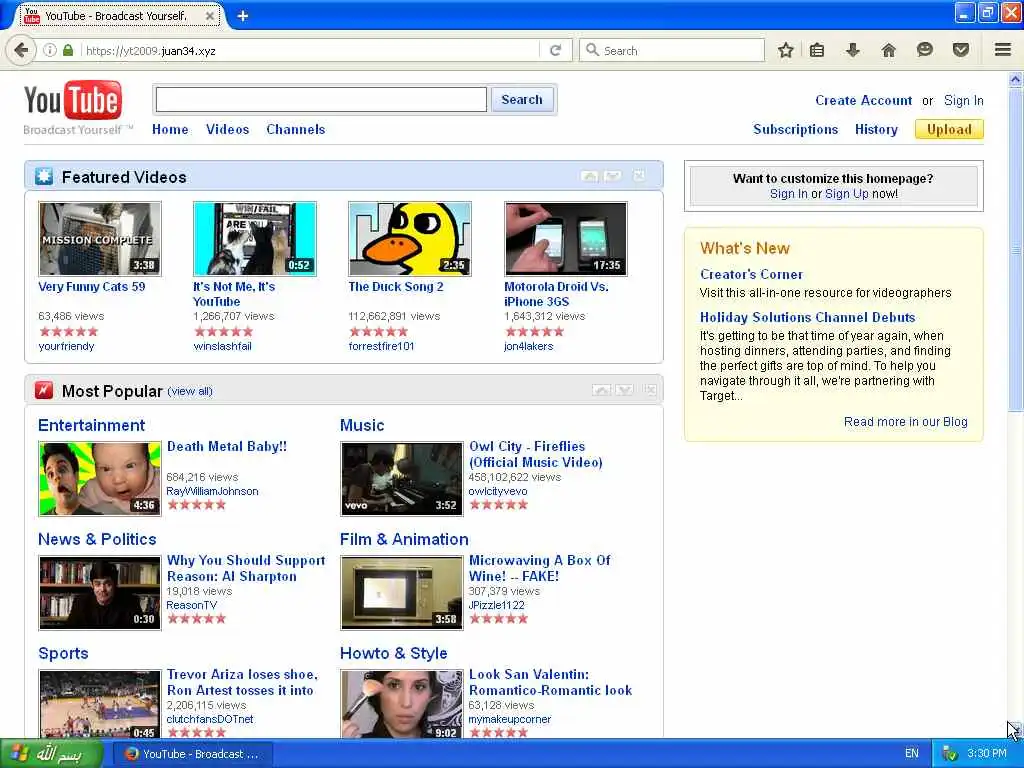Viewport: 1024px width, 768px height.
Task: Move Featured Videos module up arrow
Action: tap(589, 176)
